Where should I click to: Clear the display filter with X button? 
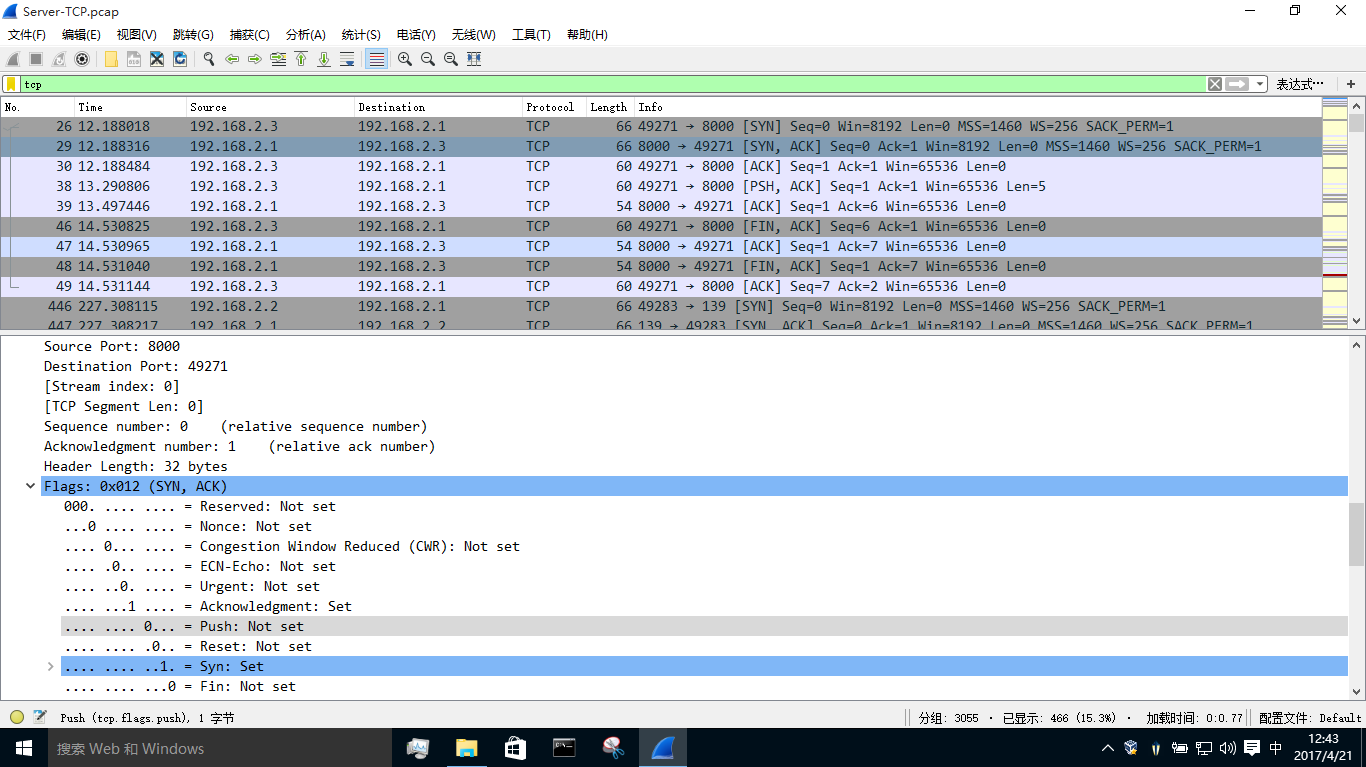click(1214, 84)
